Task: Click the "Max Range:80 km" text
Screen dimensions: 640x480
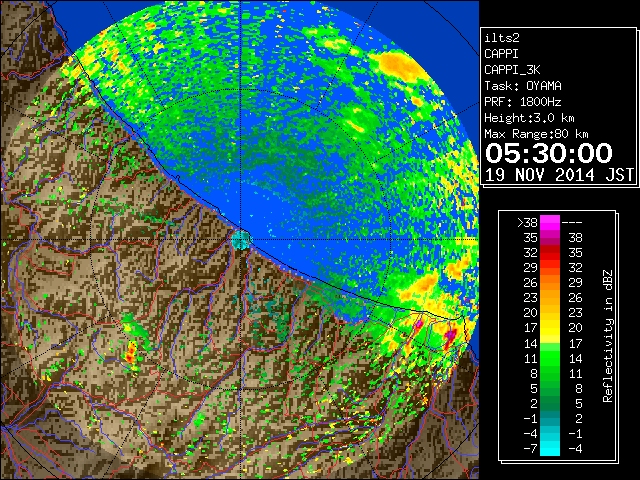Action: tap(536, 134)
